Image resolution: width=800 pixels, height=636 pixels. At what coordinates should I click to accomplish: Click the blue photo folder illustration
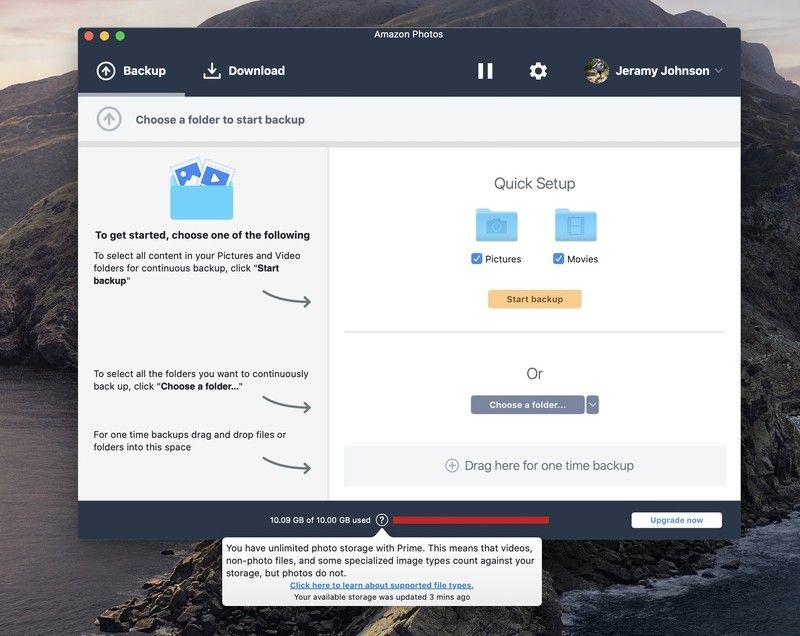pyautogui.click(x=202, y=189)
